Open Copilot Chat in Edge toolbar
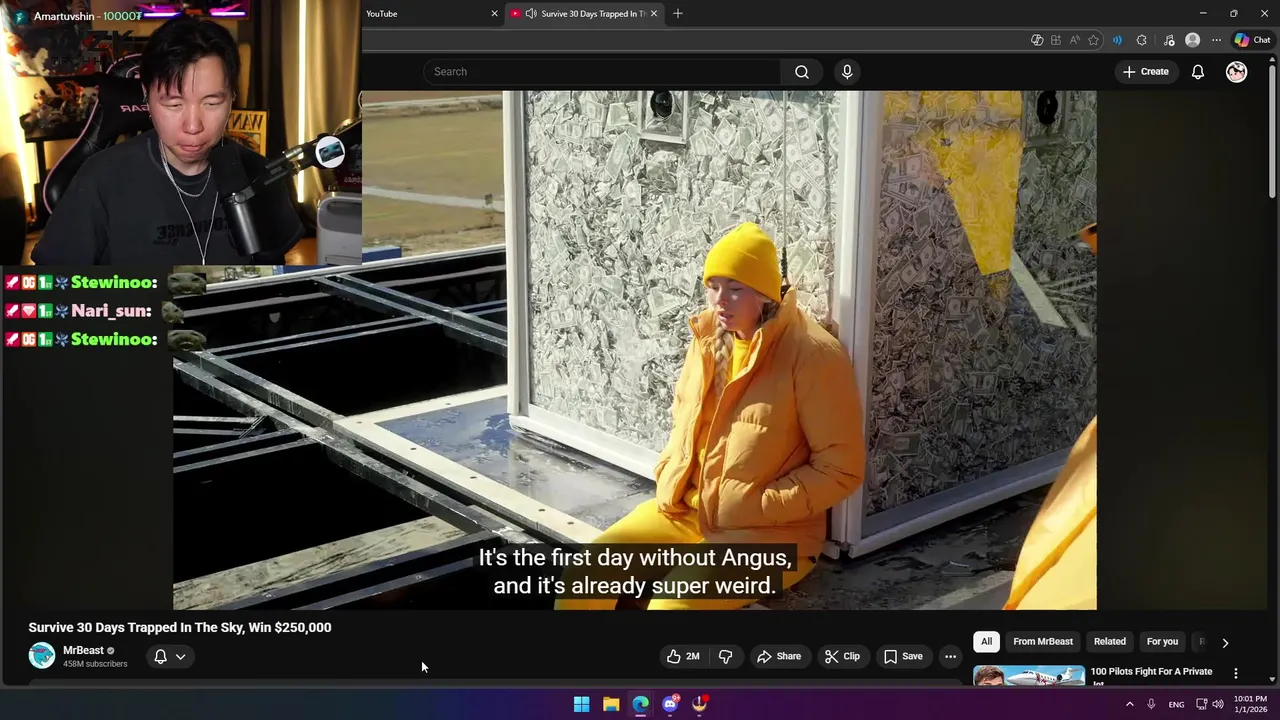 1252,40
